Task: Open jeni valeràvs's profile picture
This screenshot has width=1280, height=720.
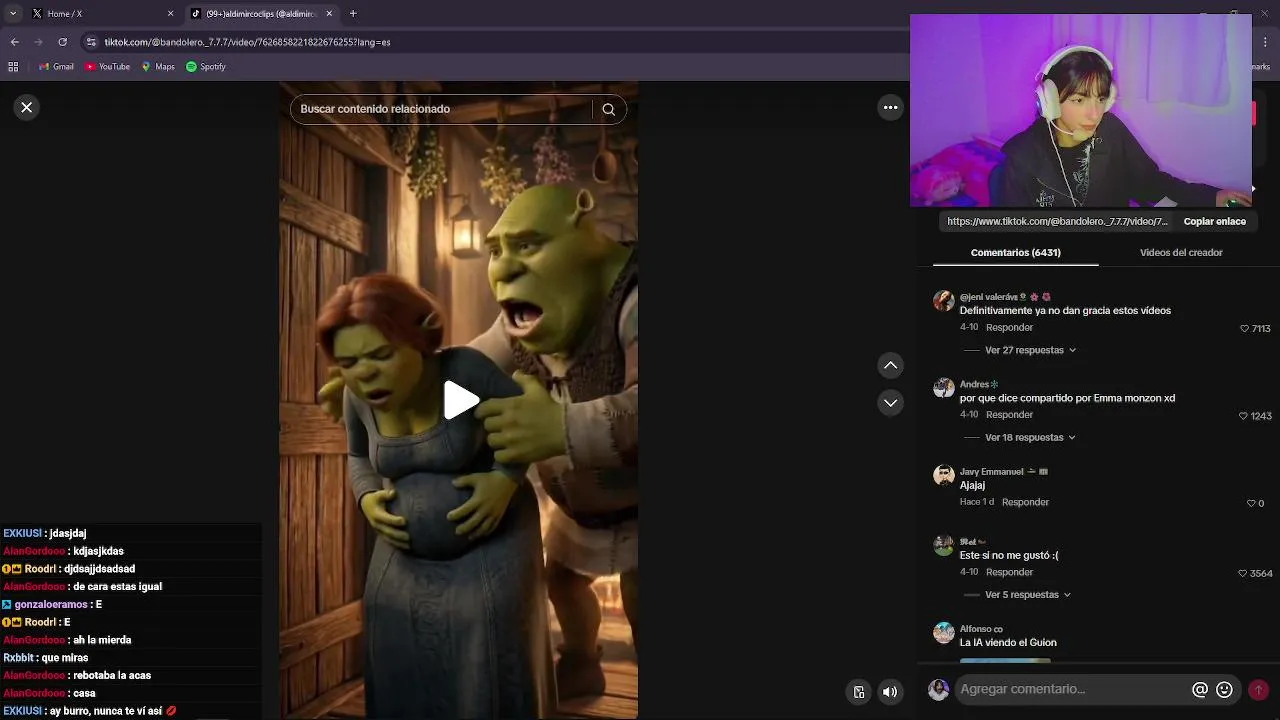Action: coord(943,301)
